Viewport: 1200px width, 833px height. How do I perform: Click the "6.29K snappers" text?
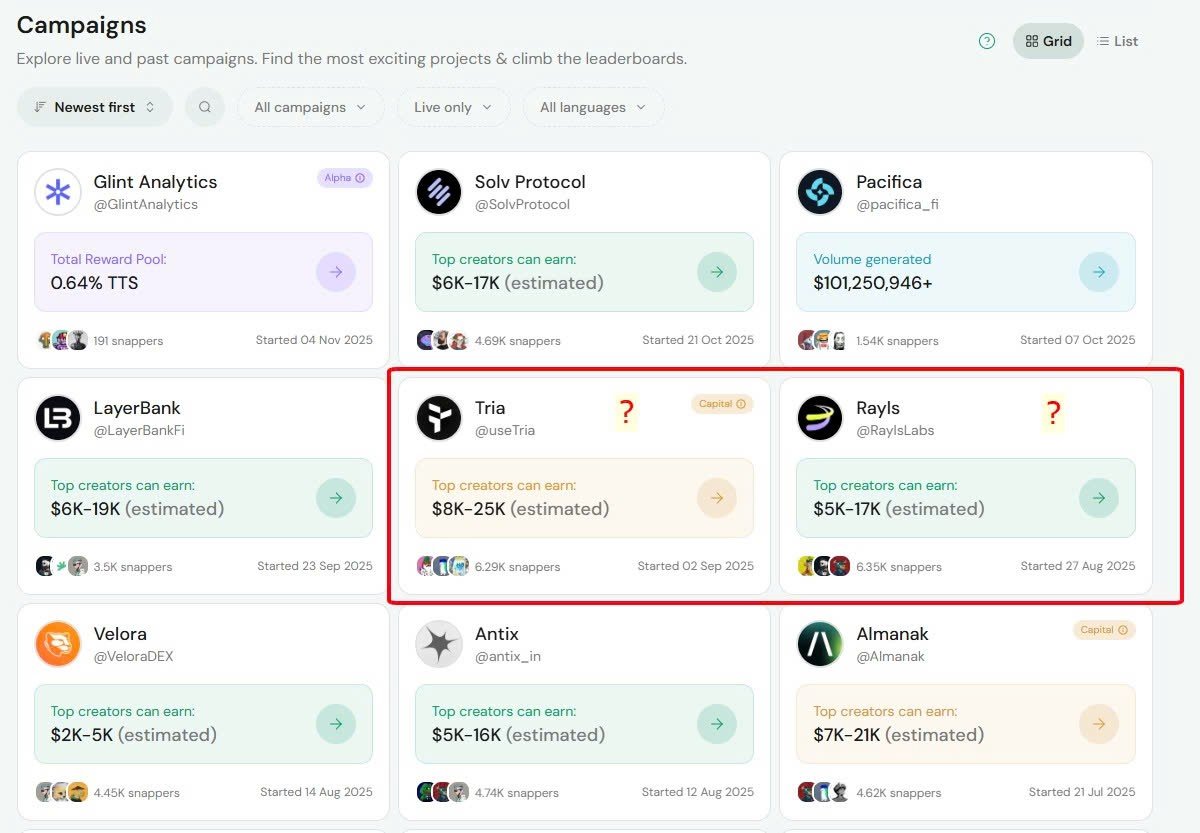[x=517, y=567]
